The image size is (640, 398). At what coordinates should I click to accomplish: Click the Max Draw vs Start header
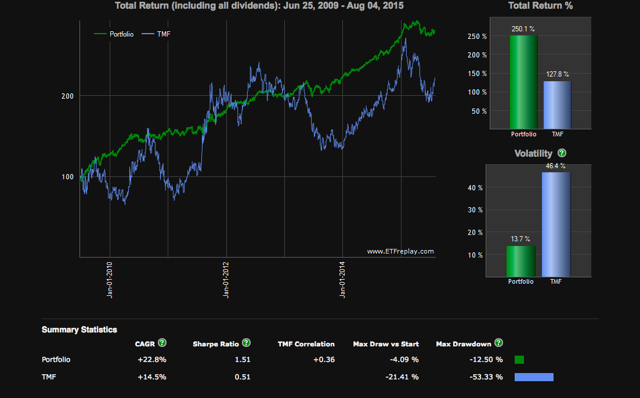[386, 344]
